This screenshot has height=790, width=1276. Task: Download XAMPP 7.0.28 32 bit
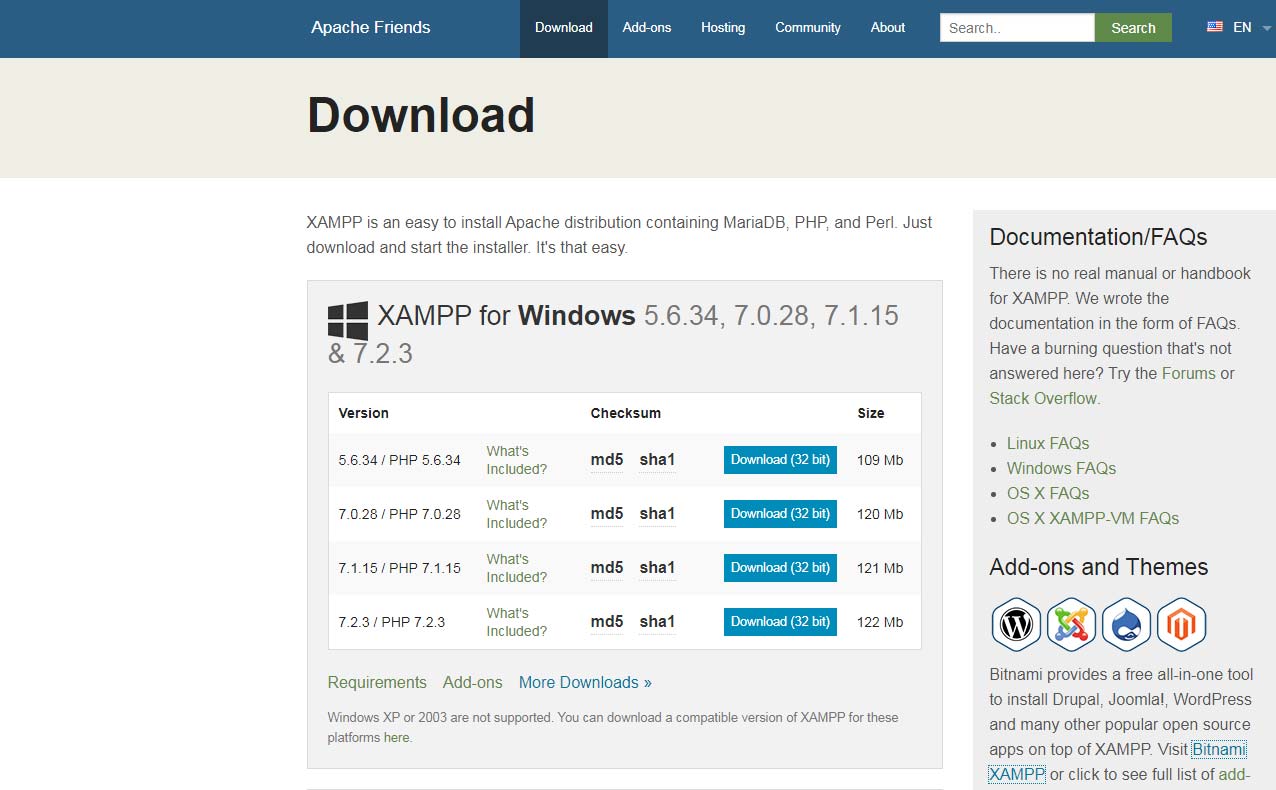pos(780,514)
